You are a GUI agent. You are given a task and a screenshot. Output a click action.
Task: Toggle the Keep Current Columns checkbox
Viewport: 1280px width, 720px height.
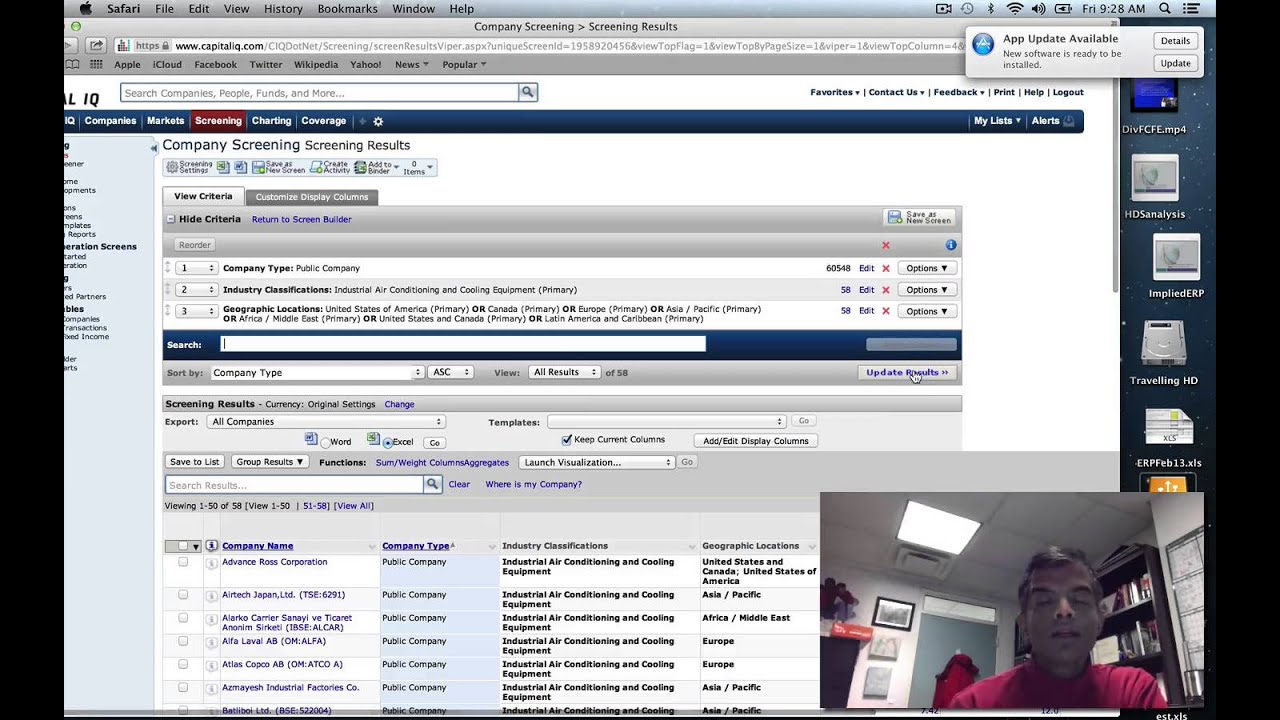[567, 440]
